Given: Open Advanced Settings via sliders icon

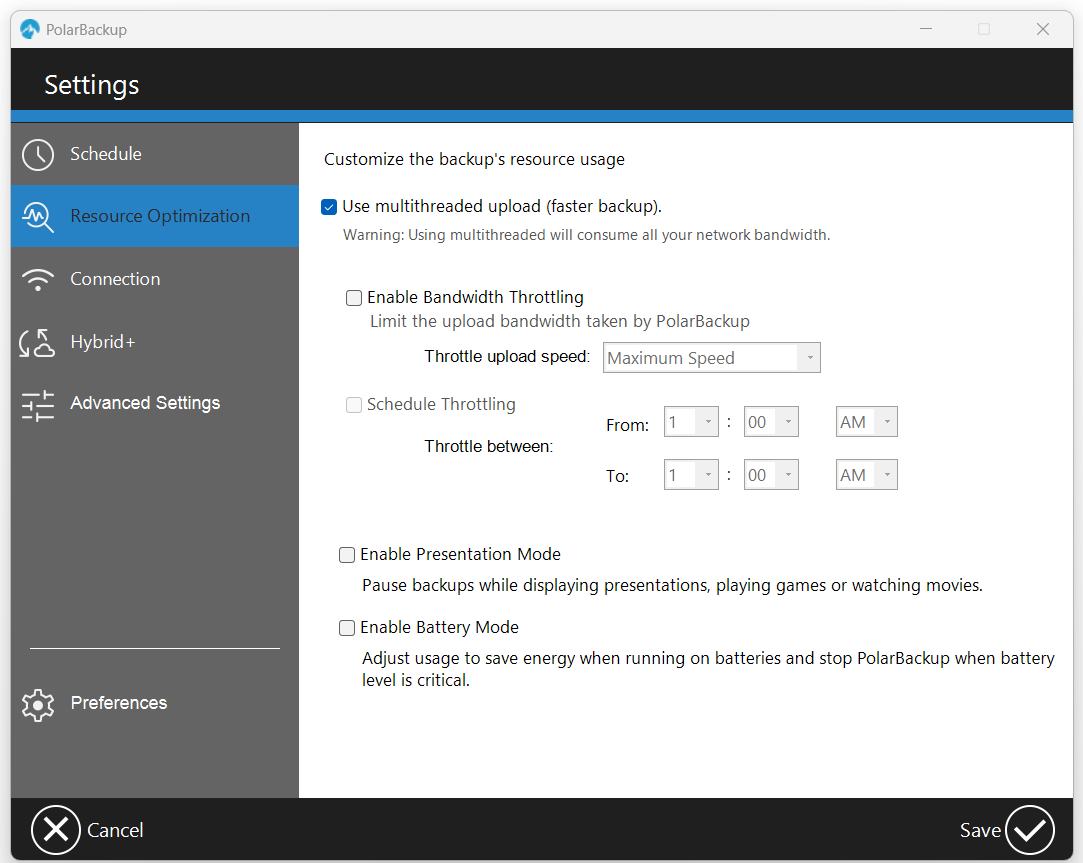Looking at the screenshot, I should click(x=37, y=404).
